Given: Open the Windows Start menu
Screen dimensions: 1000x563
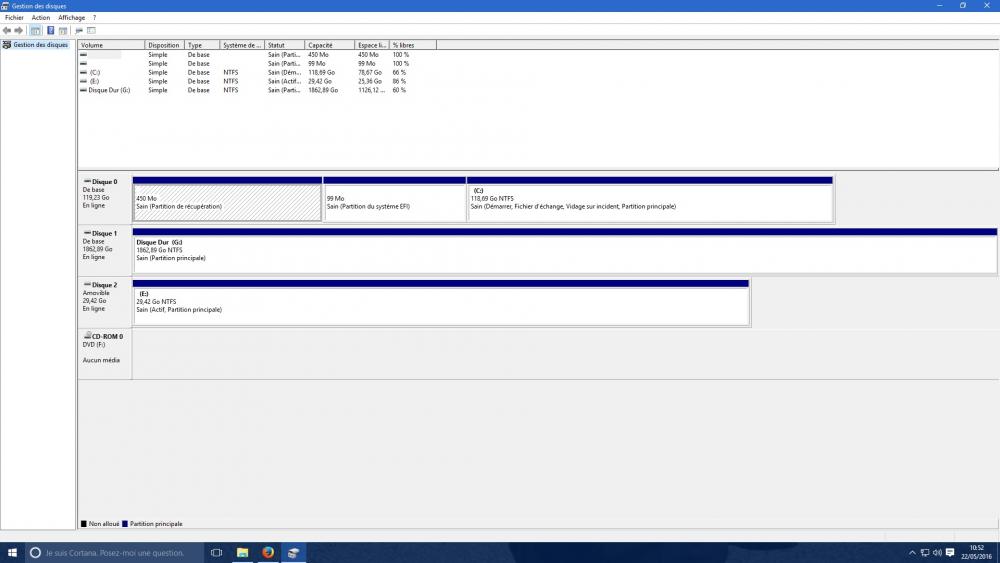Looking at the screenshot, I should (x=12, y=553).
